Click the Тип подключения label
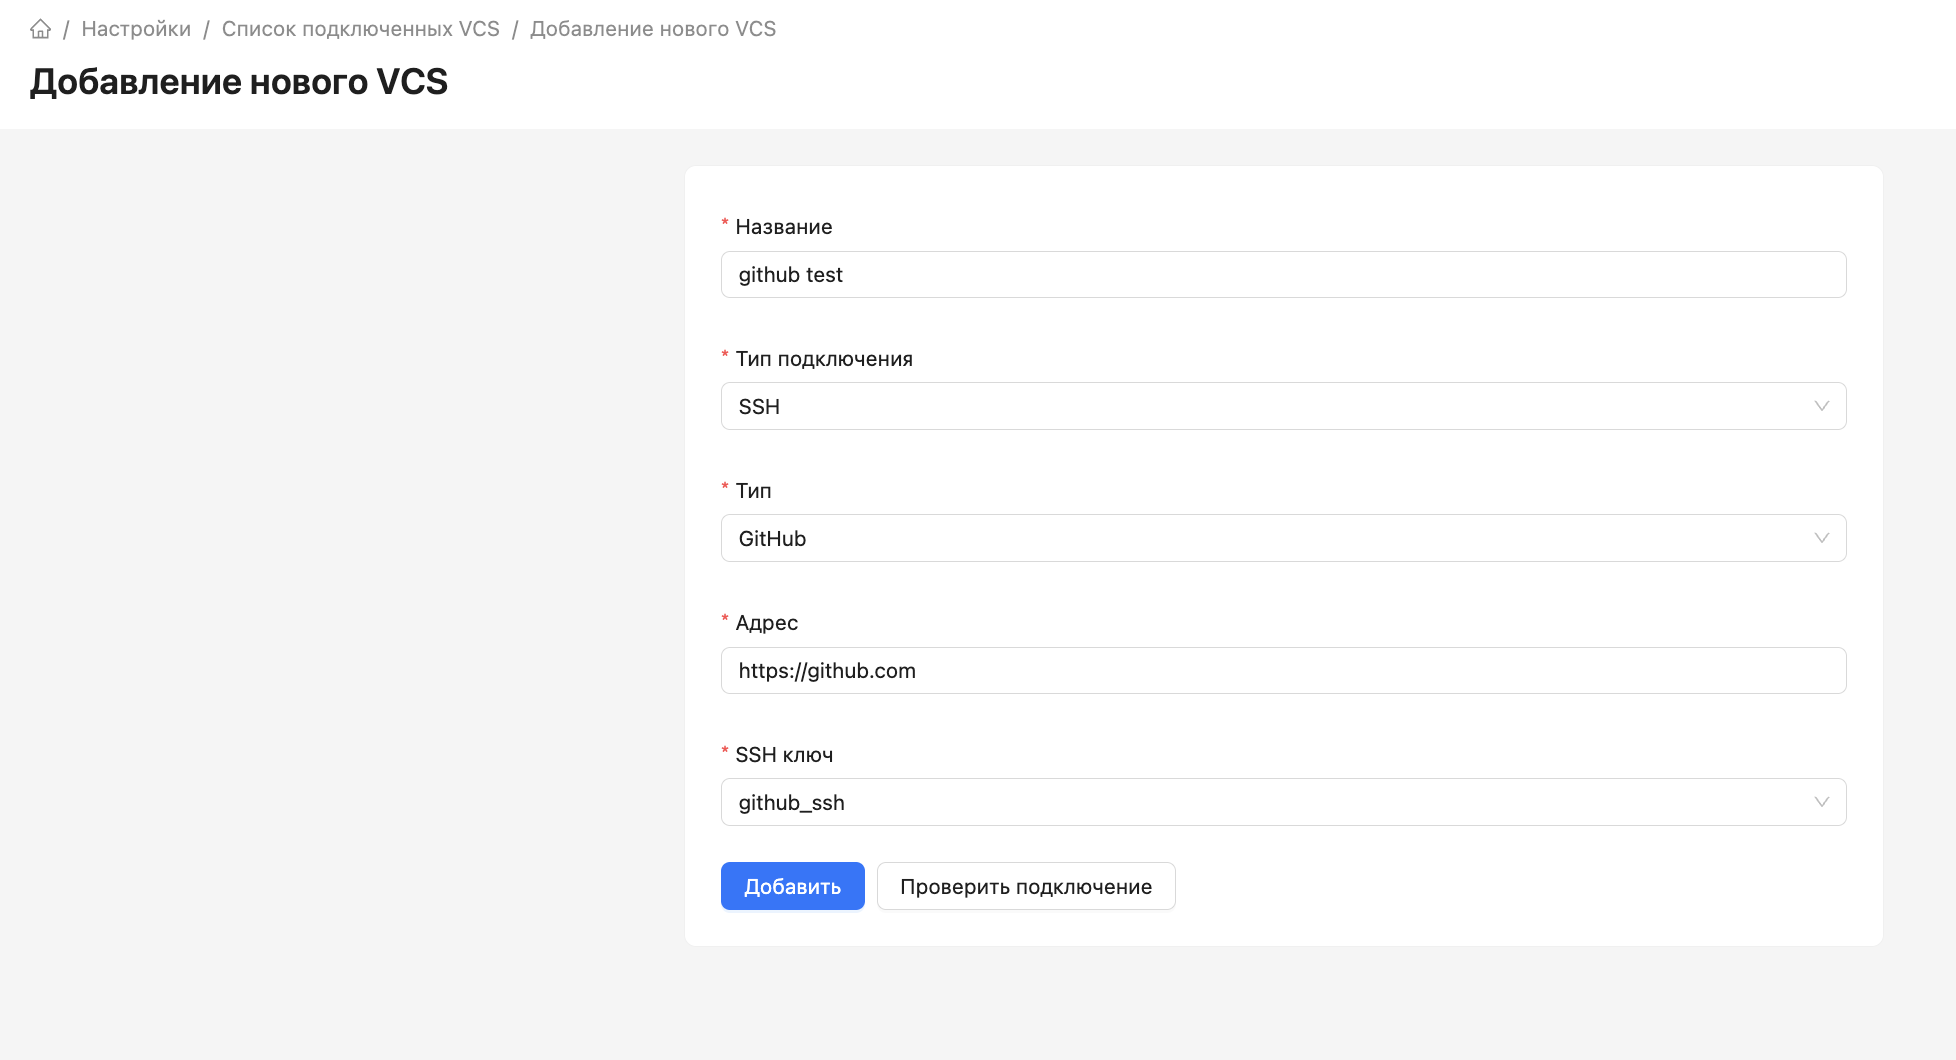This screenshot has height=1060, width=1956. click(824, 359)
